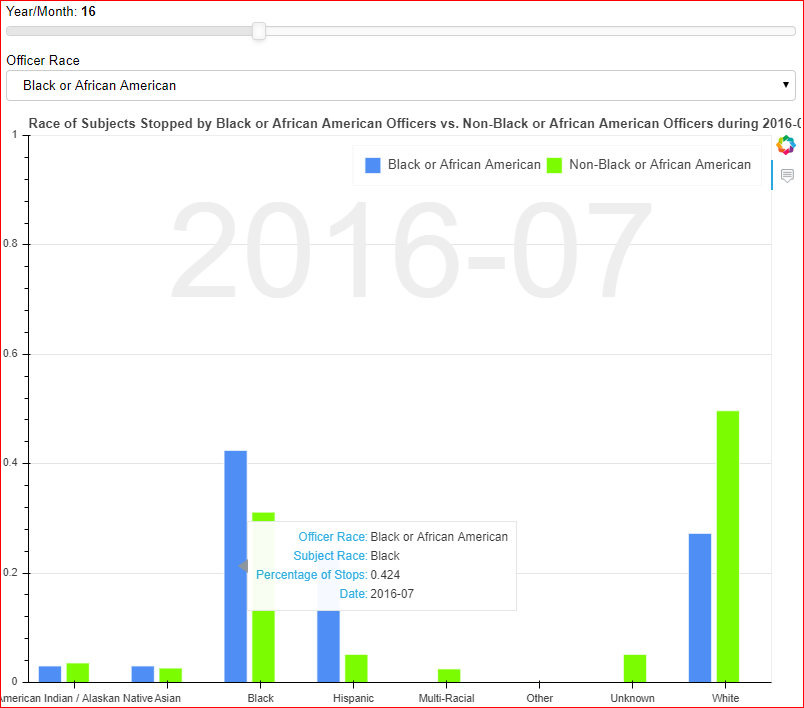Click green bar for American Indian / Alaskan Native

[77, 673]
